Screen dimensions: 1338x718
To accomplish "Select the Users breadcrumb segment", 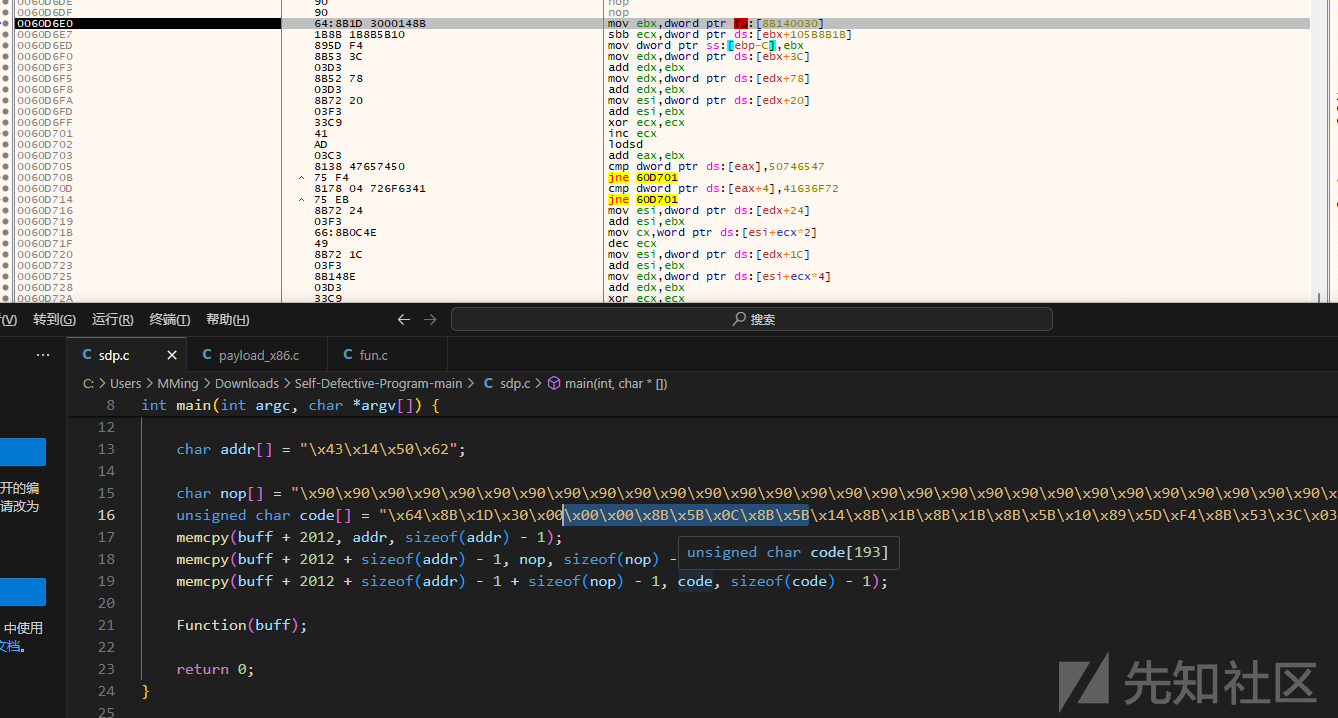I will click(126, 383).
